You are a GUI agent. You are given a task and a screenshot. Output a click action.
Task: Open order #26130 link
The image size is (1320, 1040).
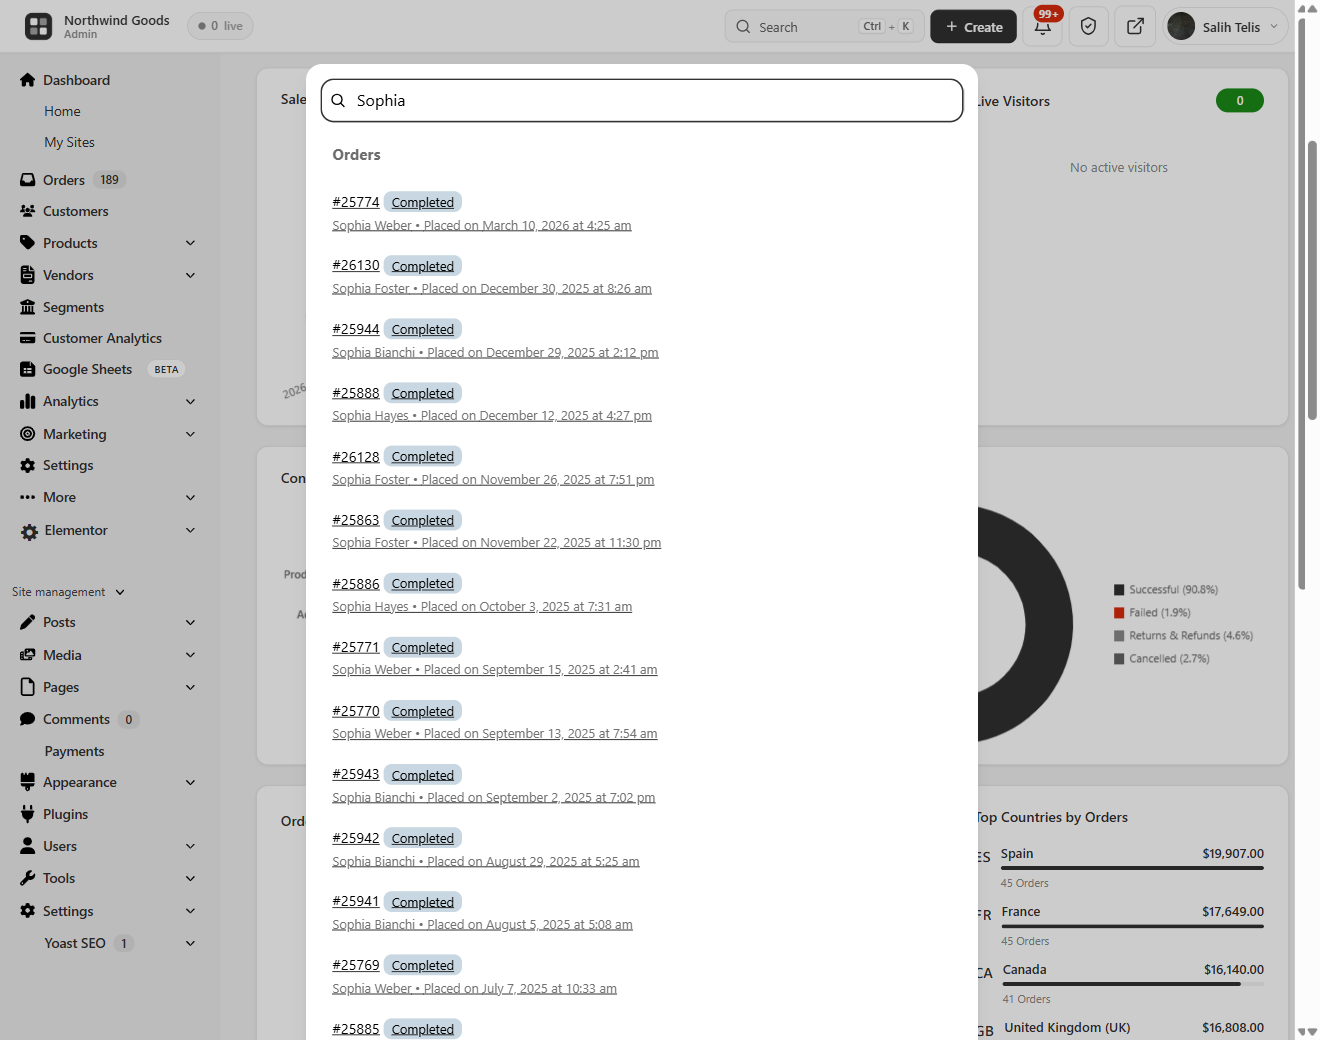(356, 266)
